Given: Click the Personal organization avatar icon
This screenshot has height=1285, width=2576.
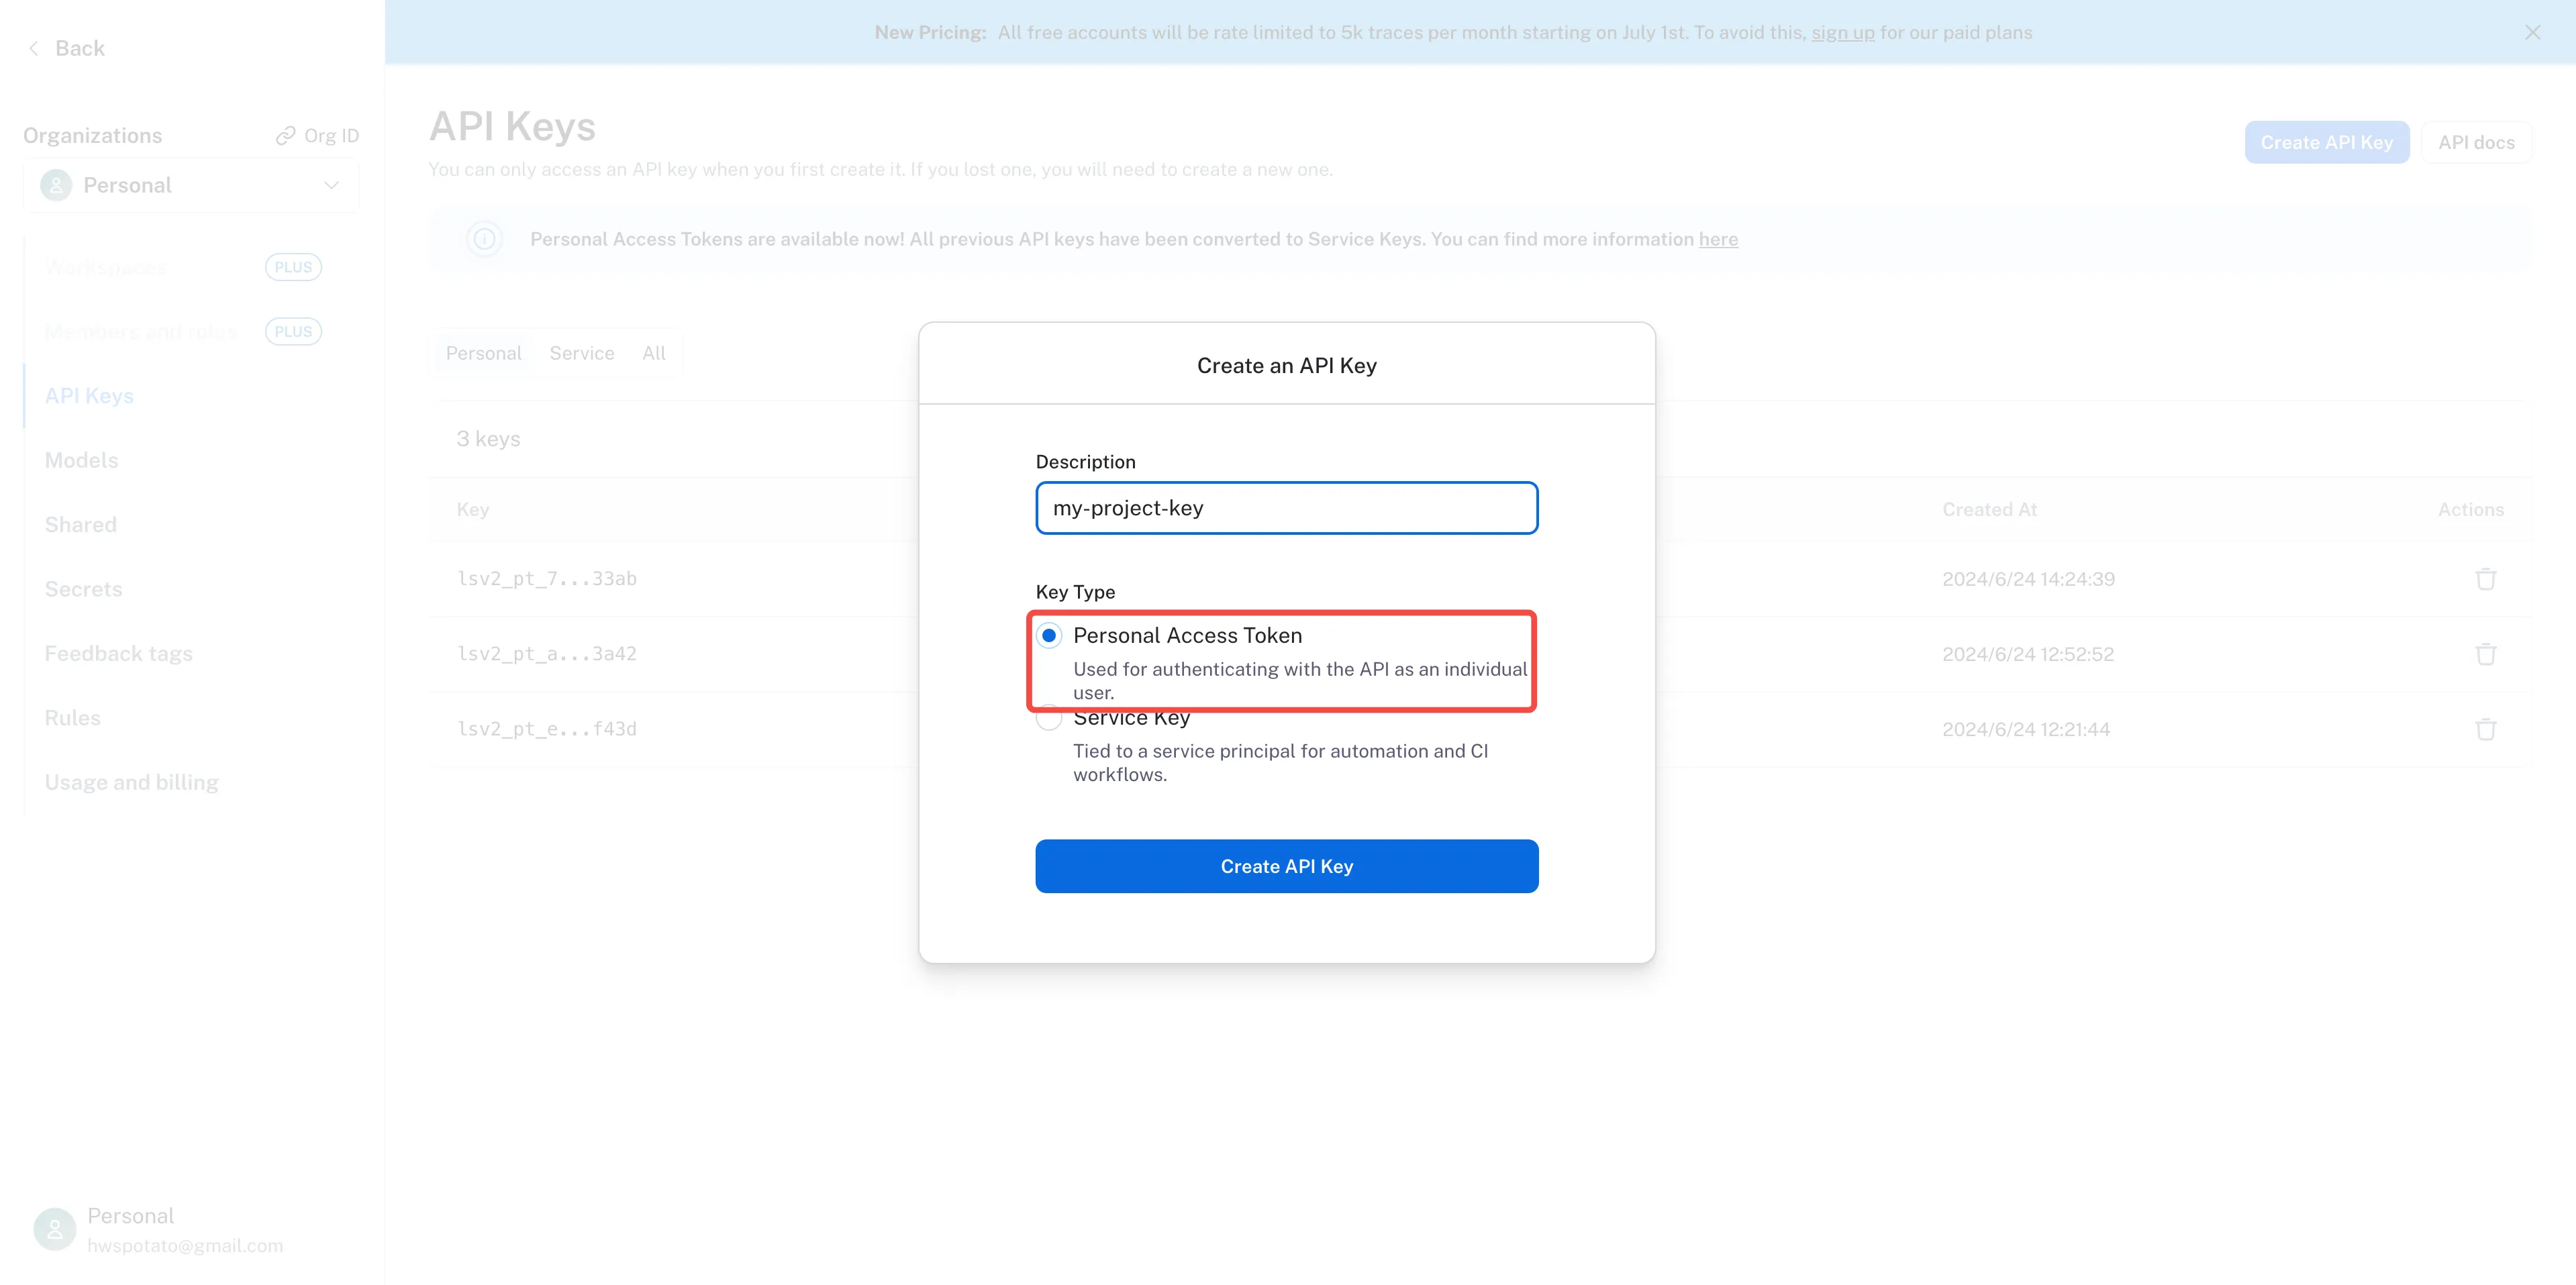Looking at the screenshot, I should point(56,185).
